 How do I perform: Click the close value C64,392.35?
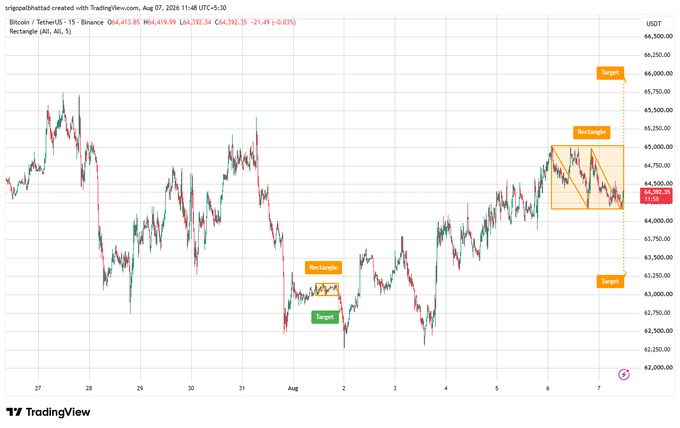click(231, 22)
